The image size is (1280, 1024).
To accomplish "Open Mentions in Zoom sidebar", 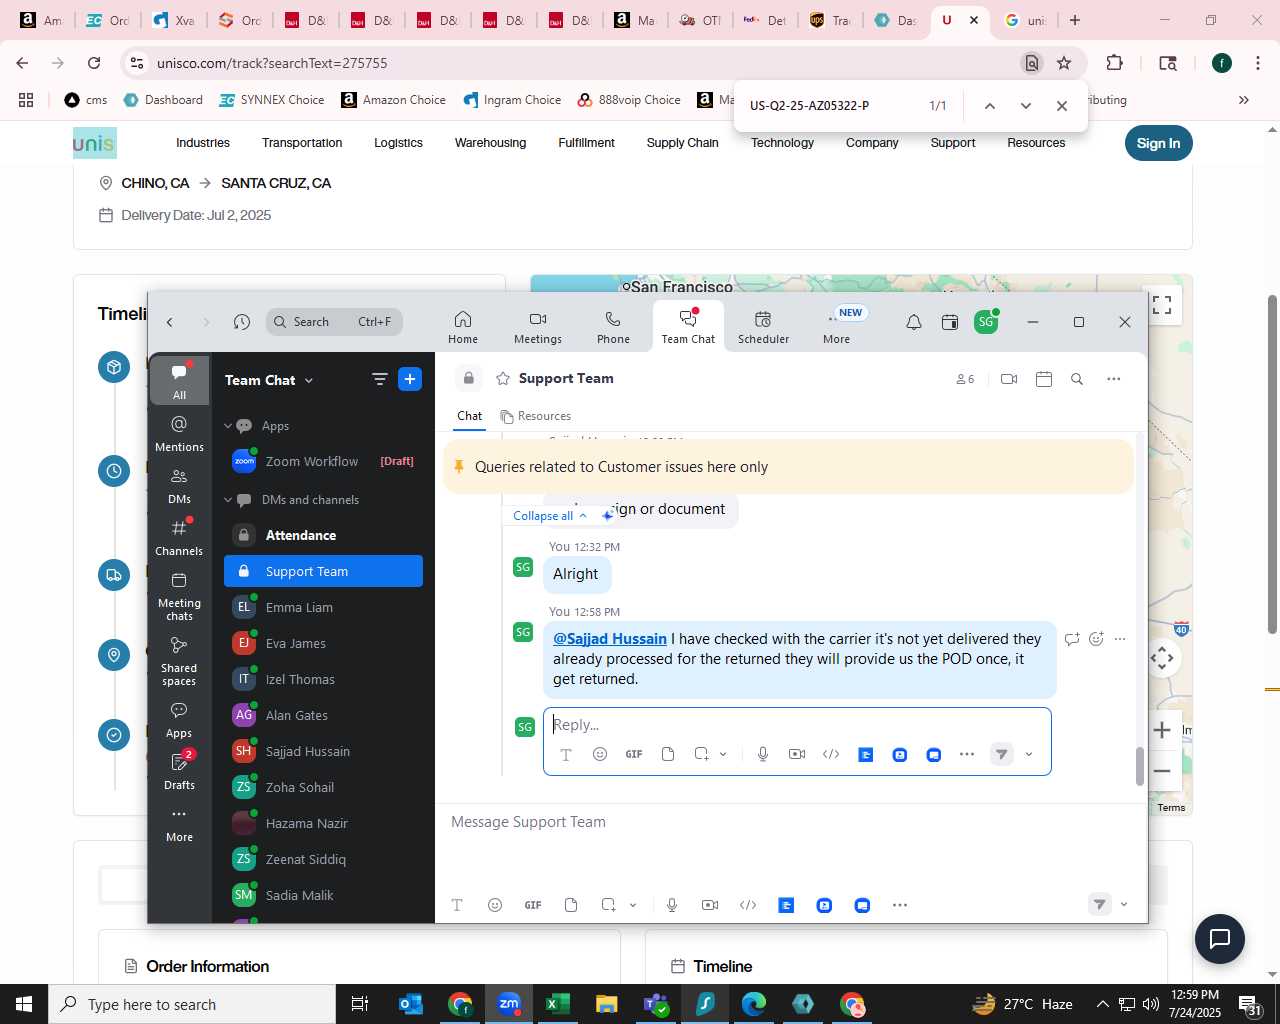I will point(179,433).
